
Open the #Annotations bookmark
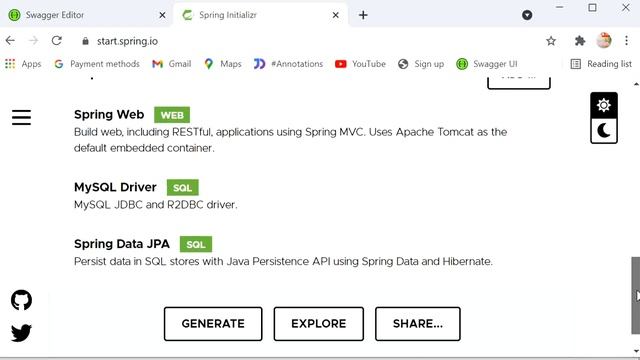click(288, 64)
